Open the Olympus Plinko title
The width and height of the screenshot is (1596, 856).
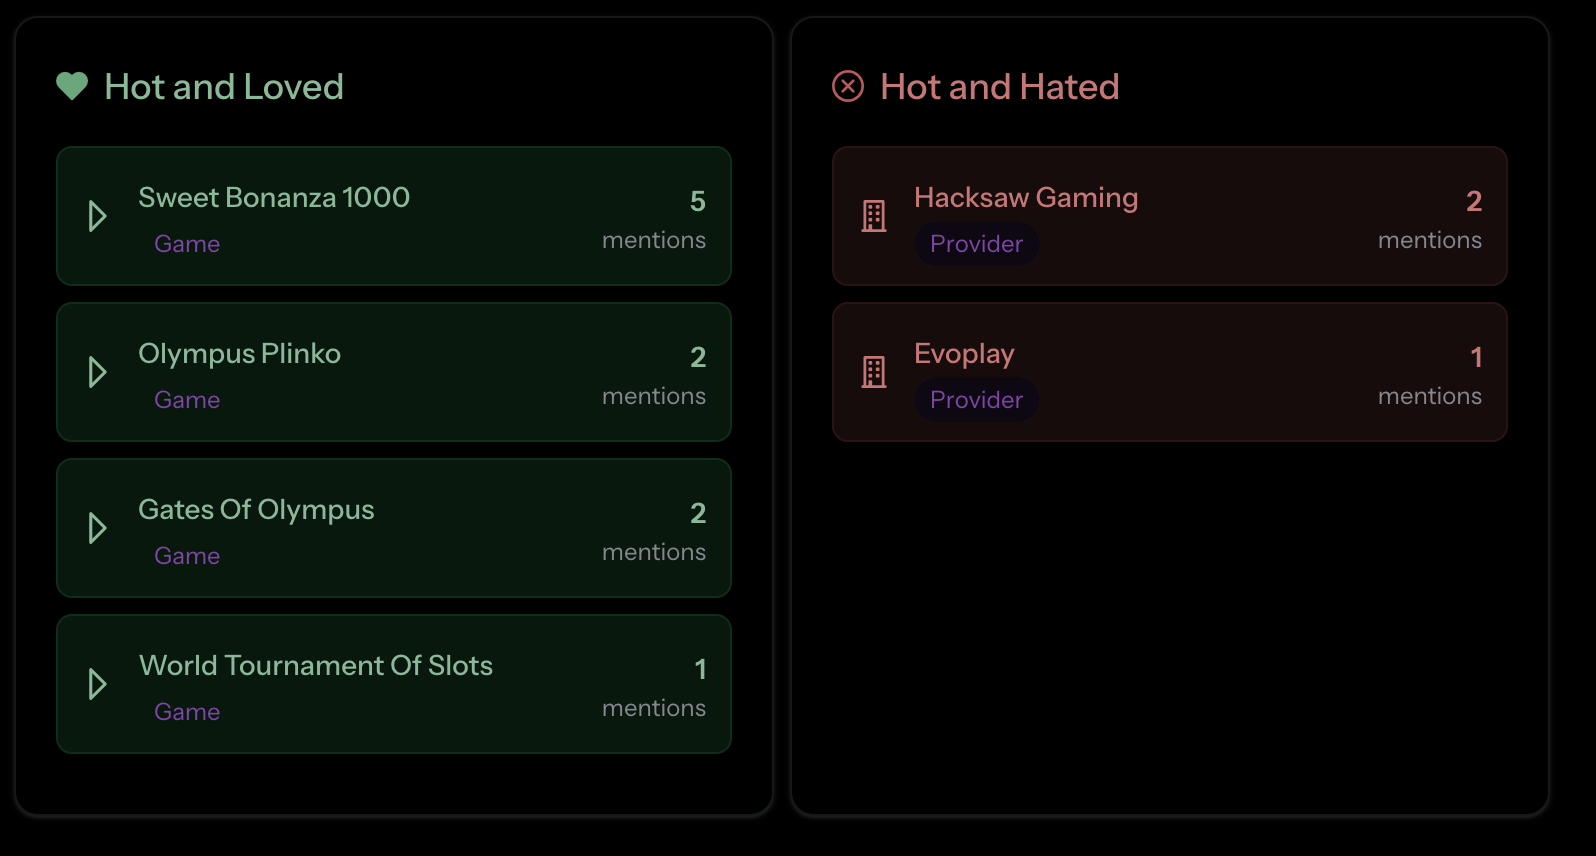click(x=240, y=354)
